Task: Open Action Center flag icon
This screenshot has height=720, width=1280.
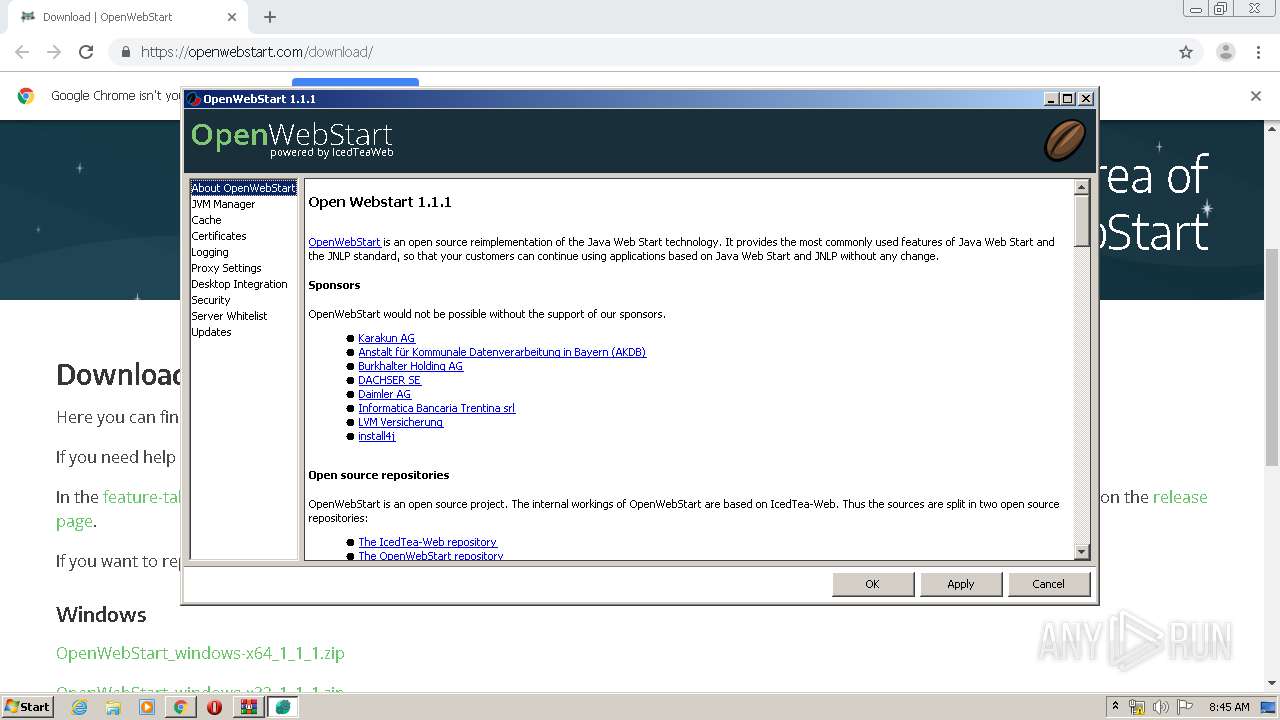Action: coord(1185,707)
